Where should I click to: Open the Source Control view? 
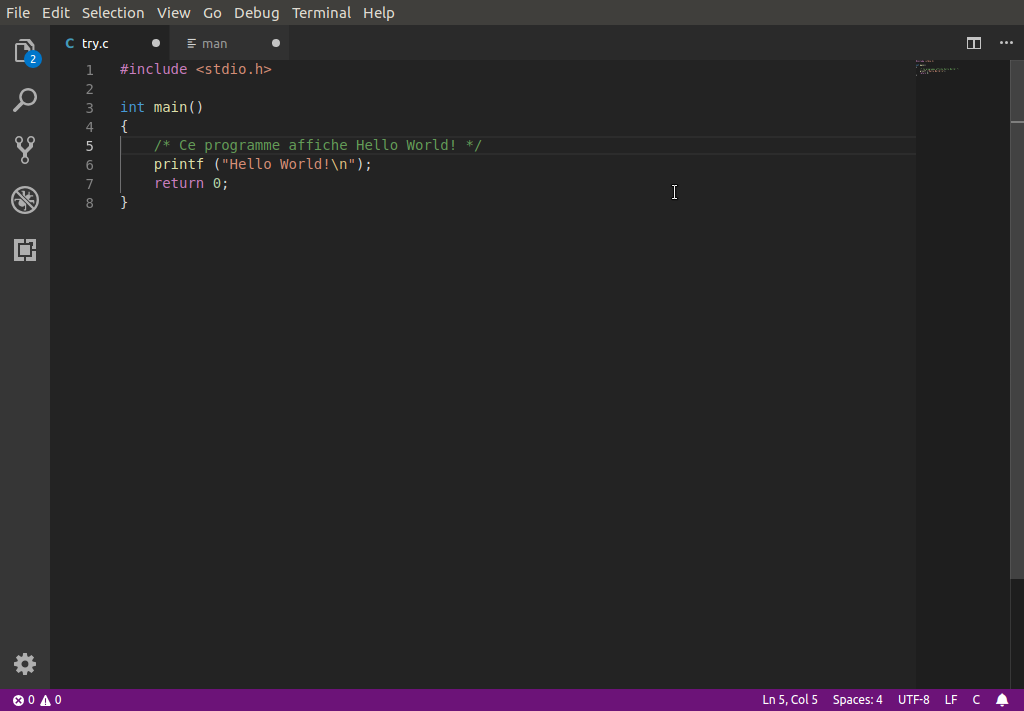(x=25, y=149)
